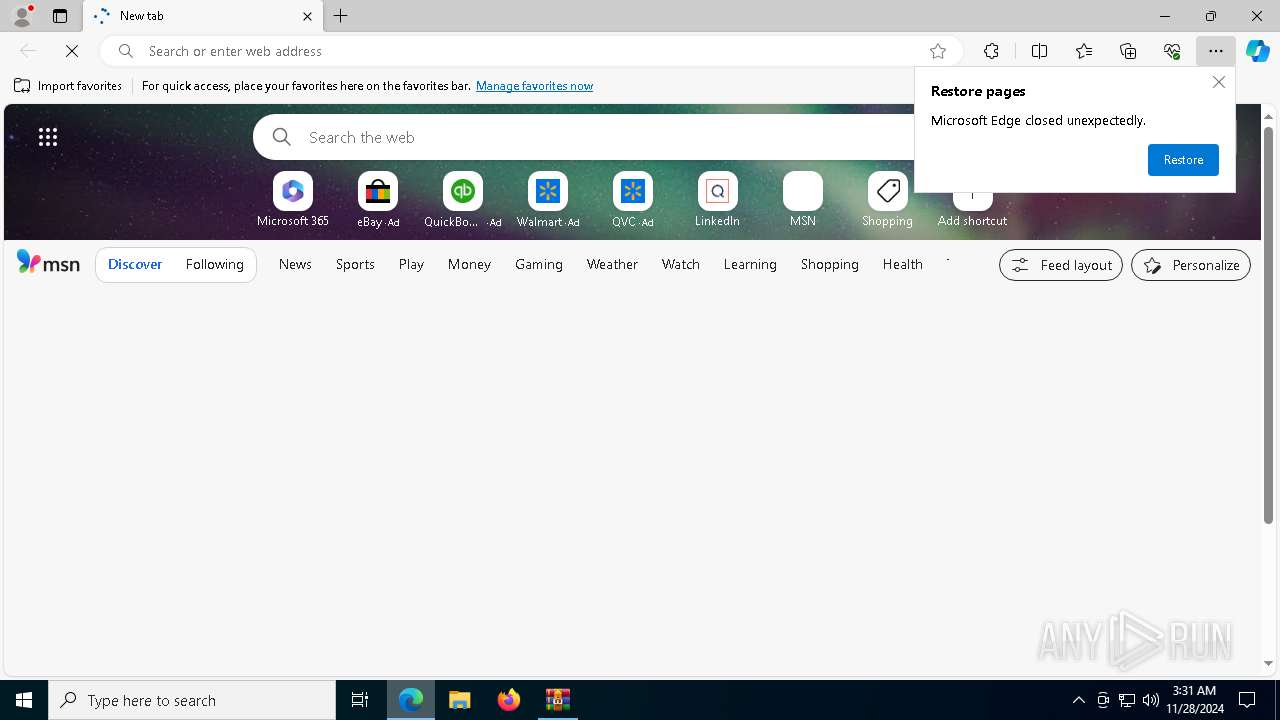The height and width of the screenshot is (720, 1280).
Task: Toggle split screen view
Action: pyautogui.click(x=1039, y=51)
